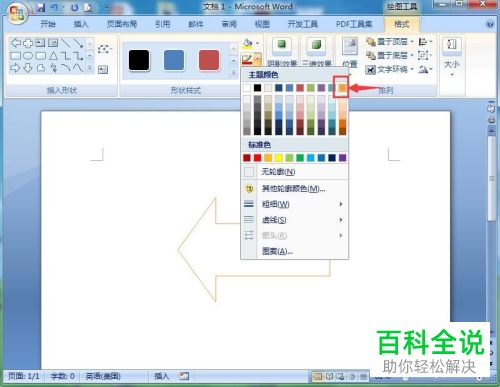Select the left arrow shape in shapes gallery

(16, 43)
